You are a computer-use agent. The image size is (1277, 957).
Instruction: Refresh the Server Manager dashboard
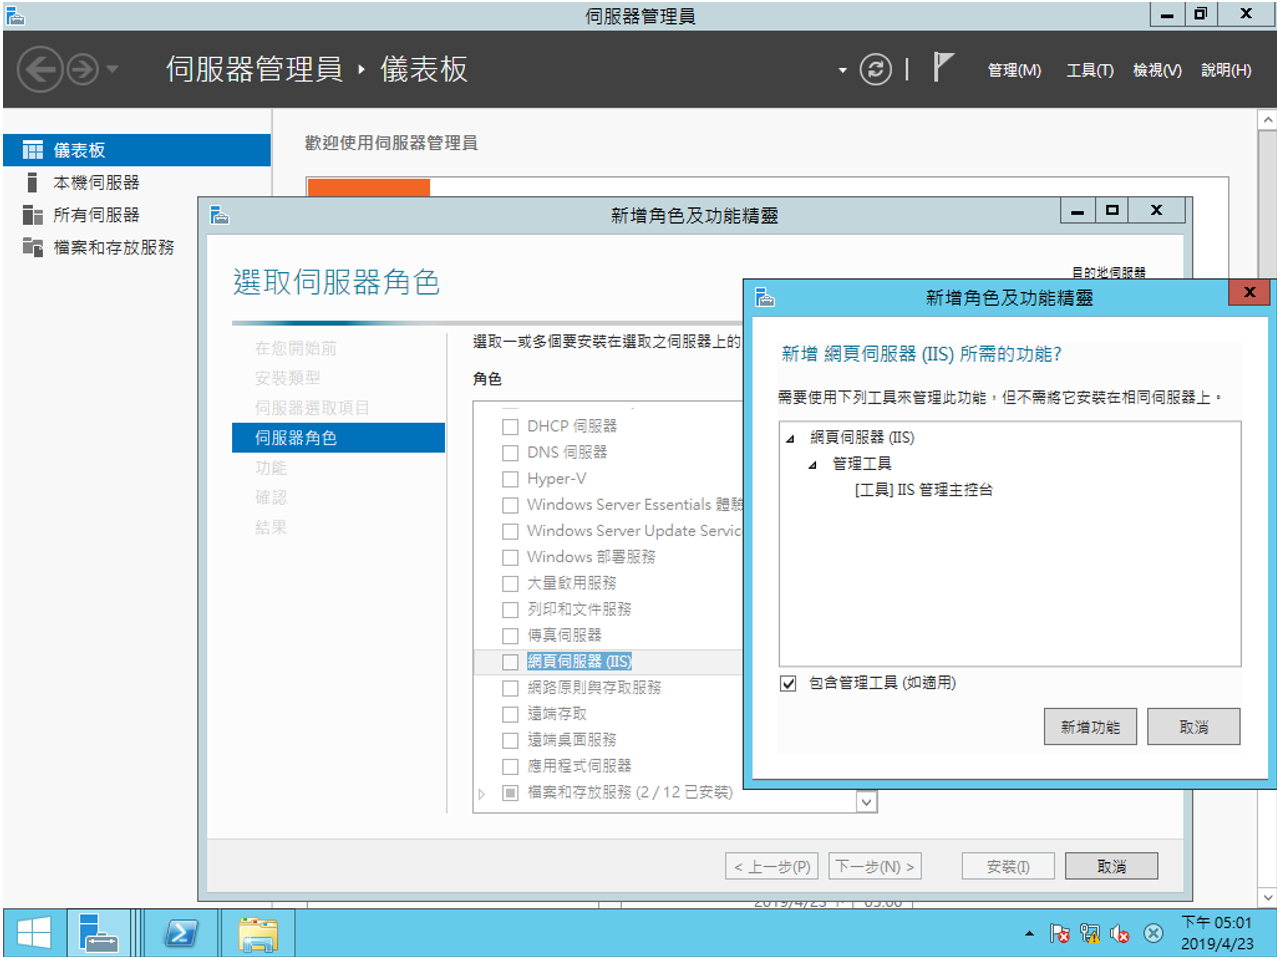875,69
